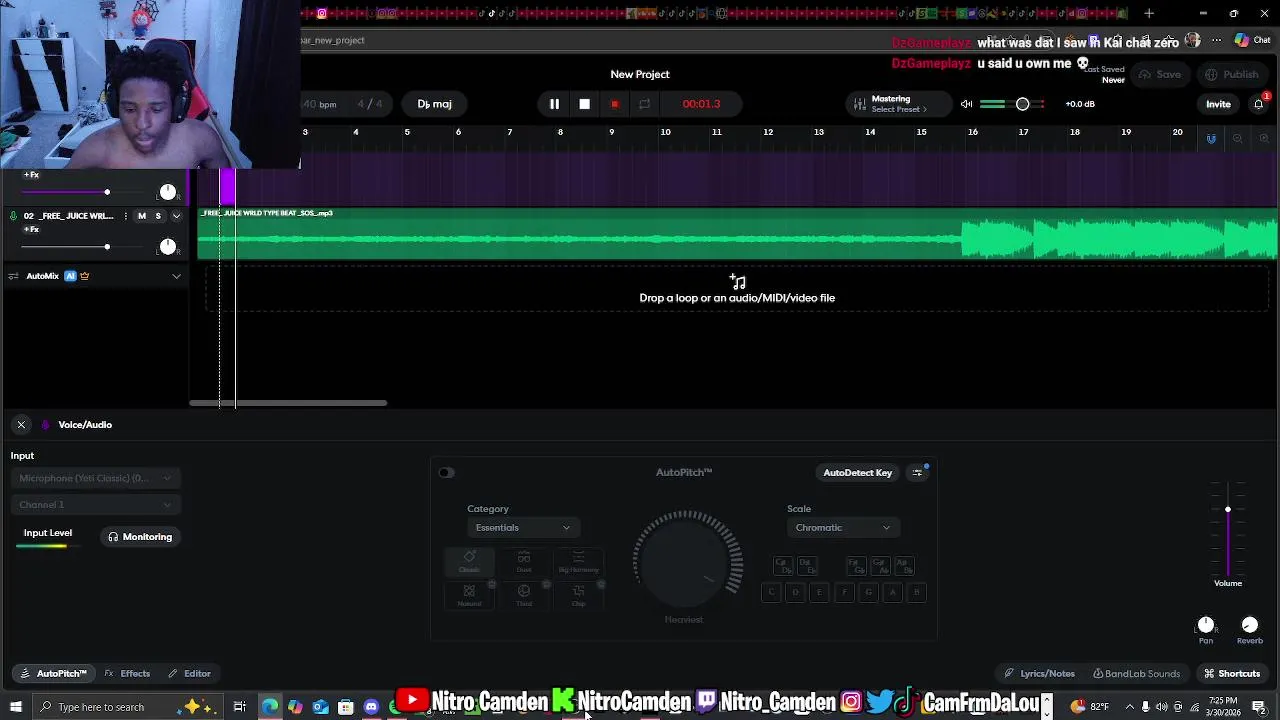
Task: Select the Big Harmony AutoPitch preset
Action: [578, 563]
